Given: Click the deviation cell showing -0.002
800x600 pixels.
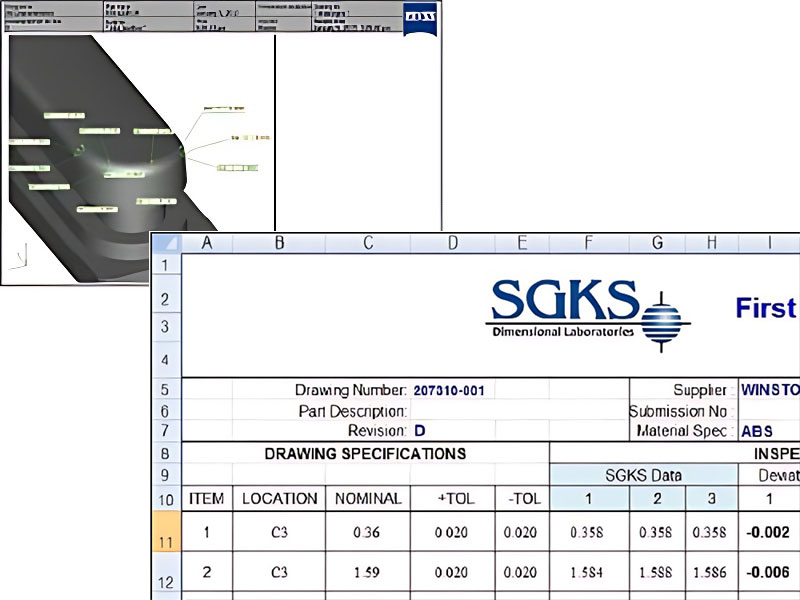Looking at the screenshot, I should 768,532.
